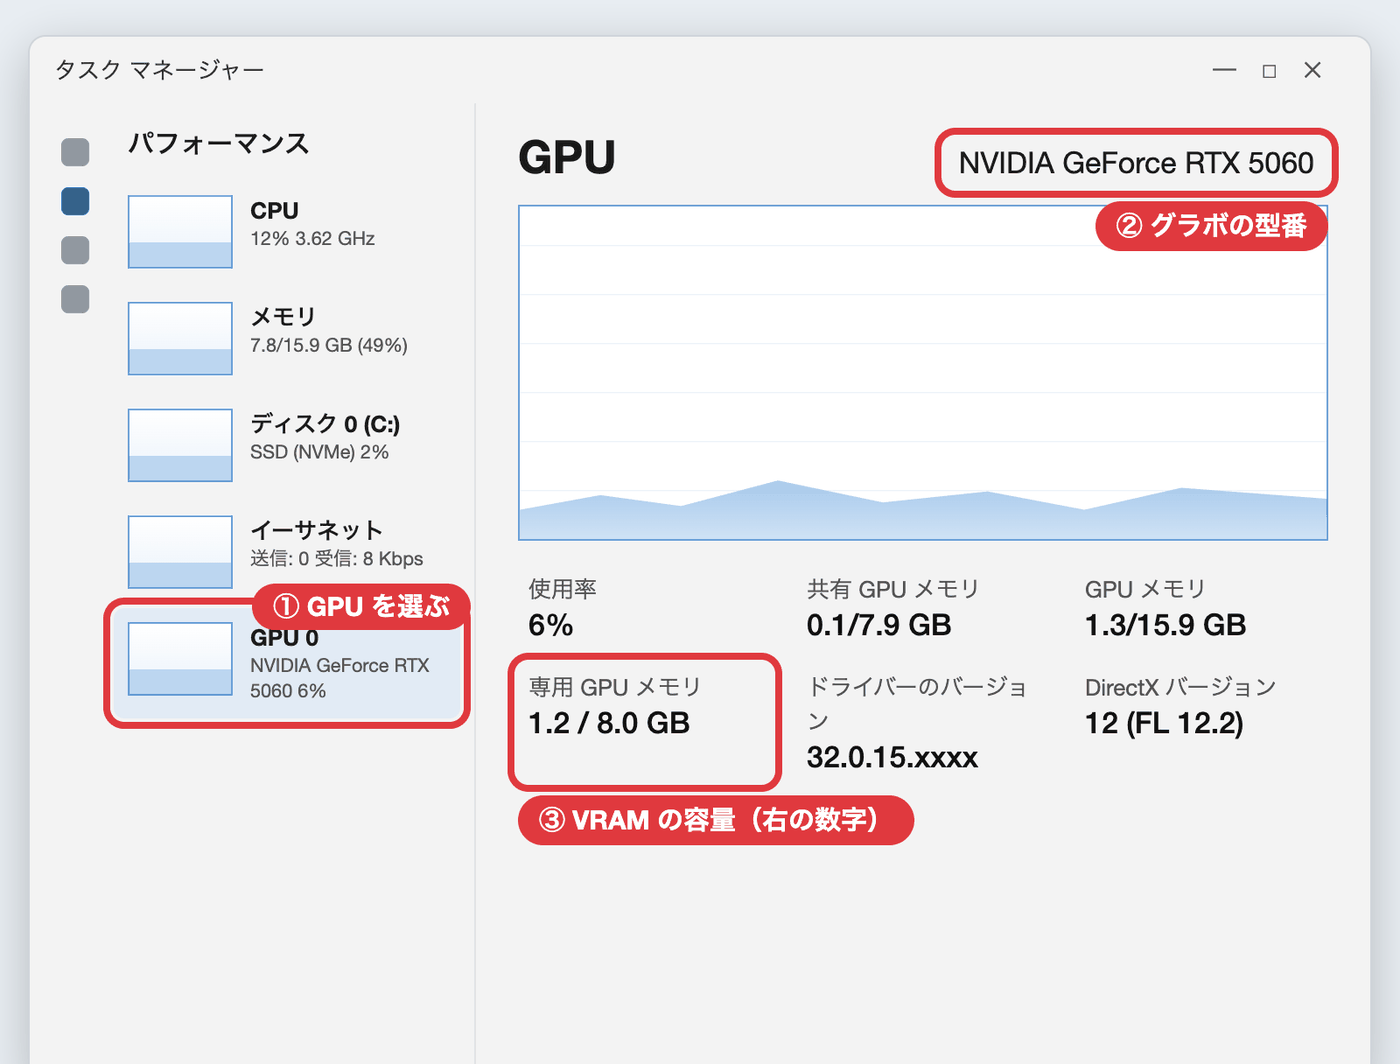Viewport: 1400px width, 1064px height.
Task: Click the タスク マネージャー window title
Action: 160,70
